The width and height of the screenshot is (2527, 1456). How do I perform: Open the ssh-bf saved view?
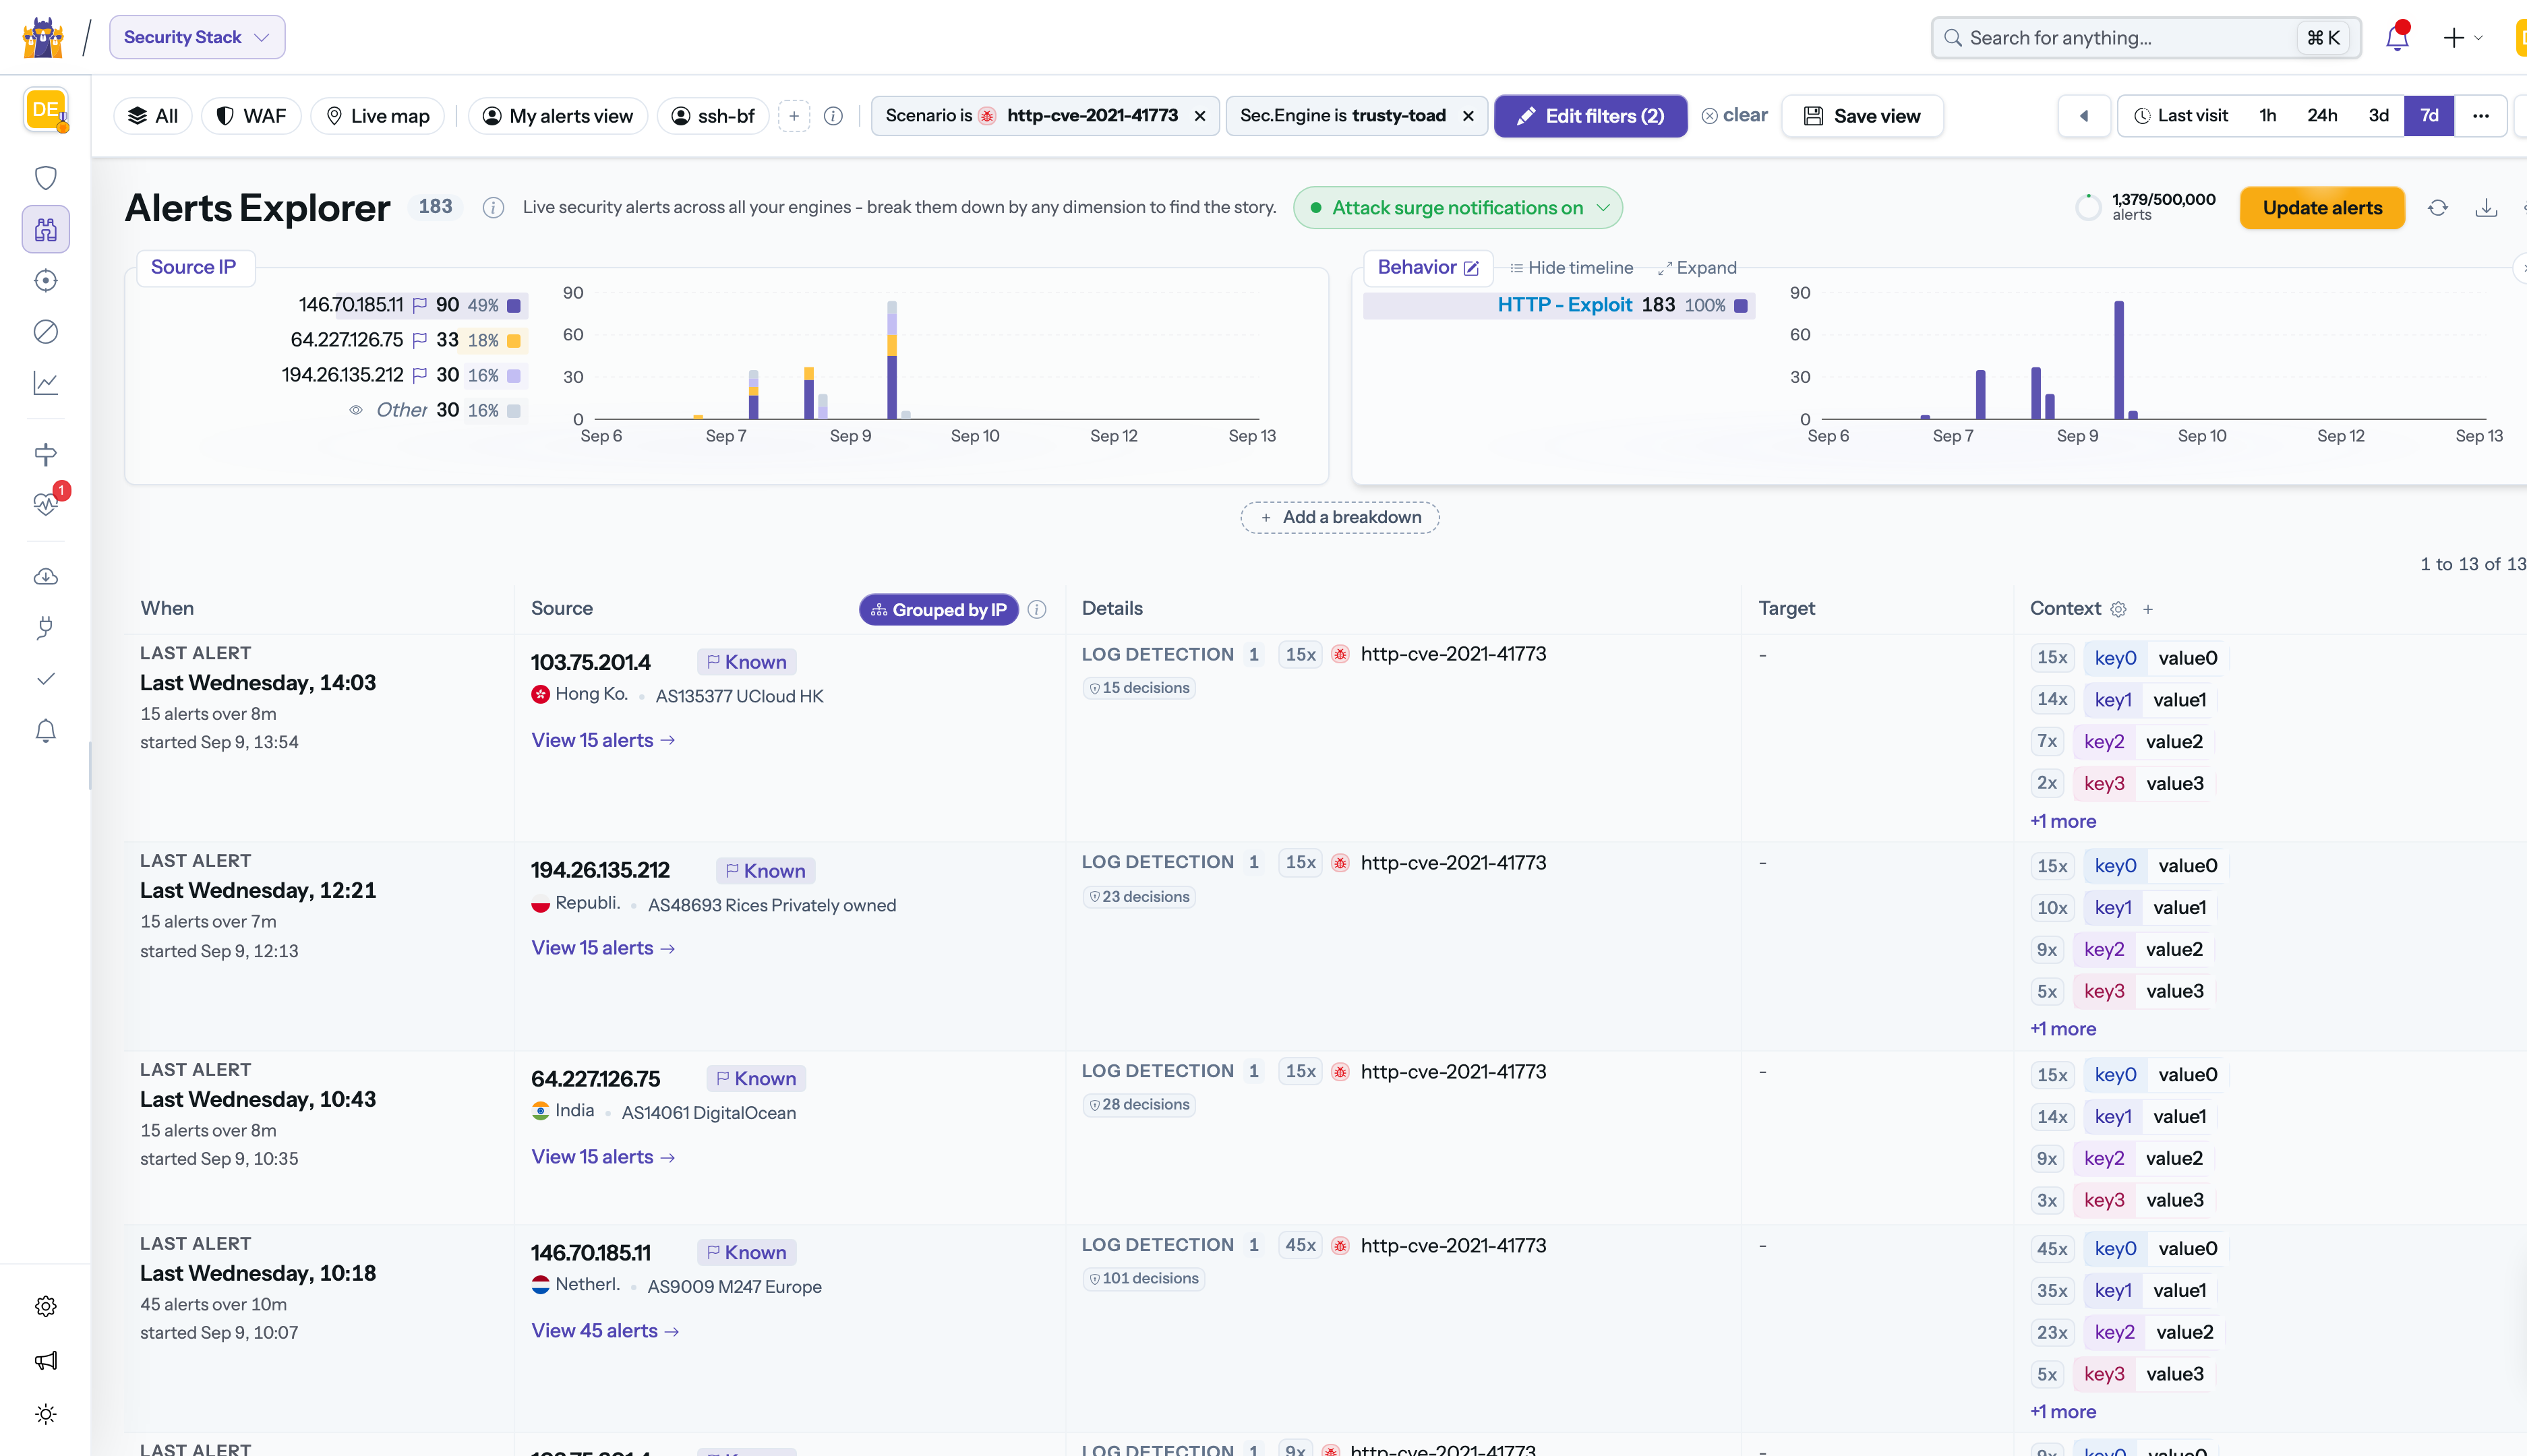click(713, 116)
